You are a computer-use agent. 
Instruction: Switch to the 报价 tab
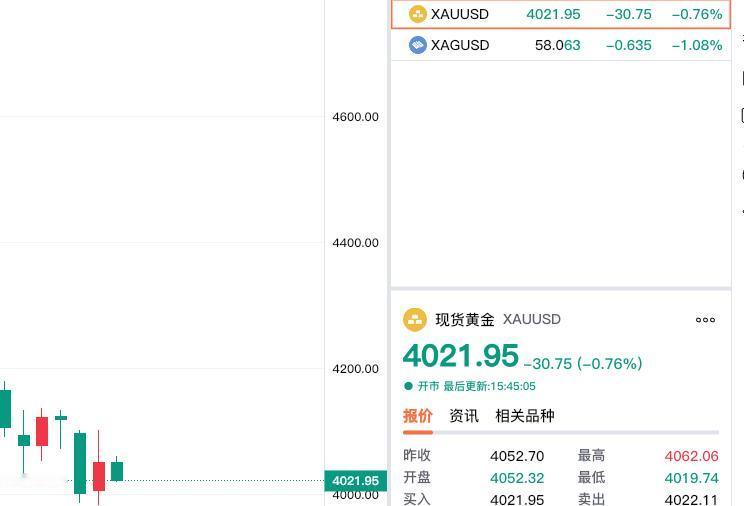point(418,416)
